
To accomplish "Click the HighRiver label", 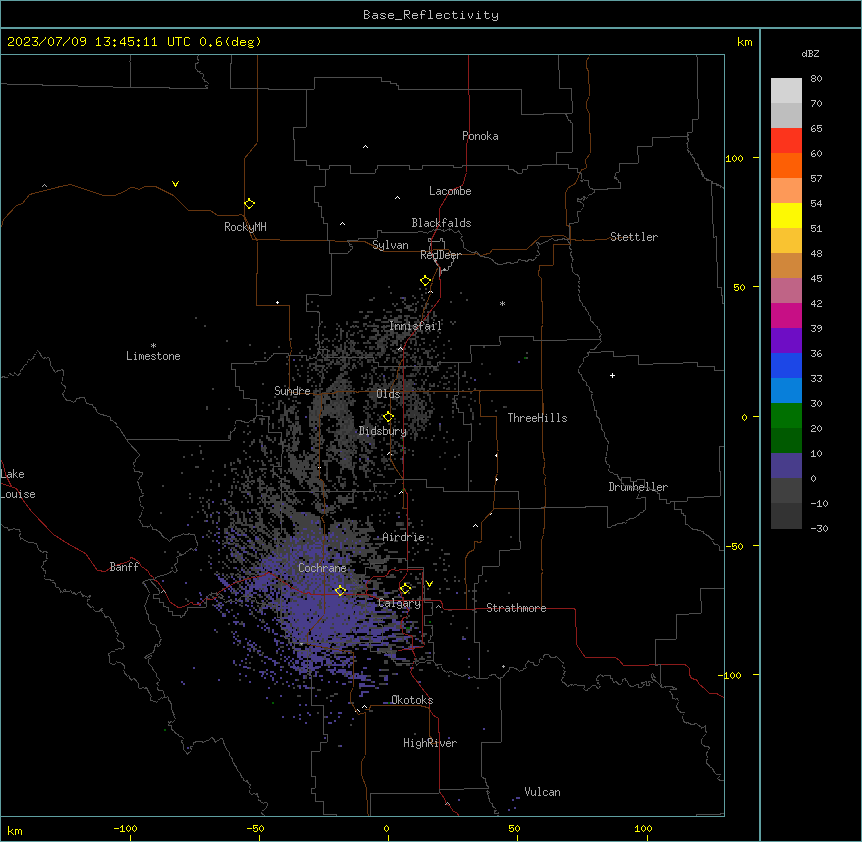I will coord(430,743).
